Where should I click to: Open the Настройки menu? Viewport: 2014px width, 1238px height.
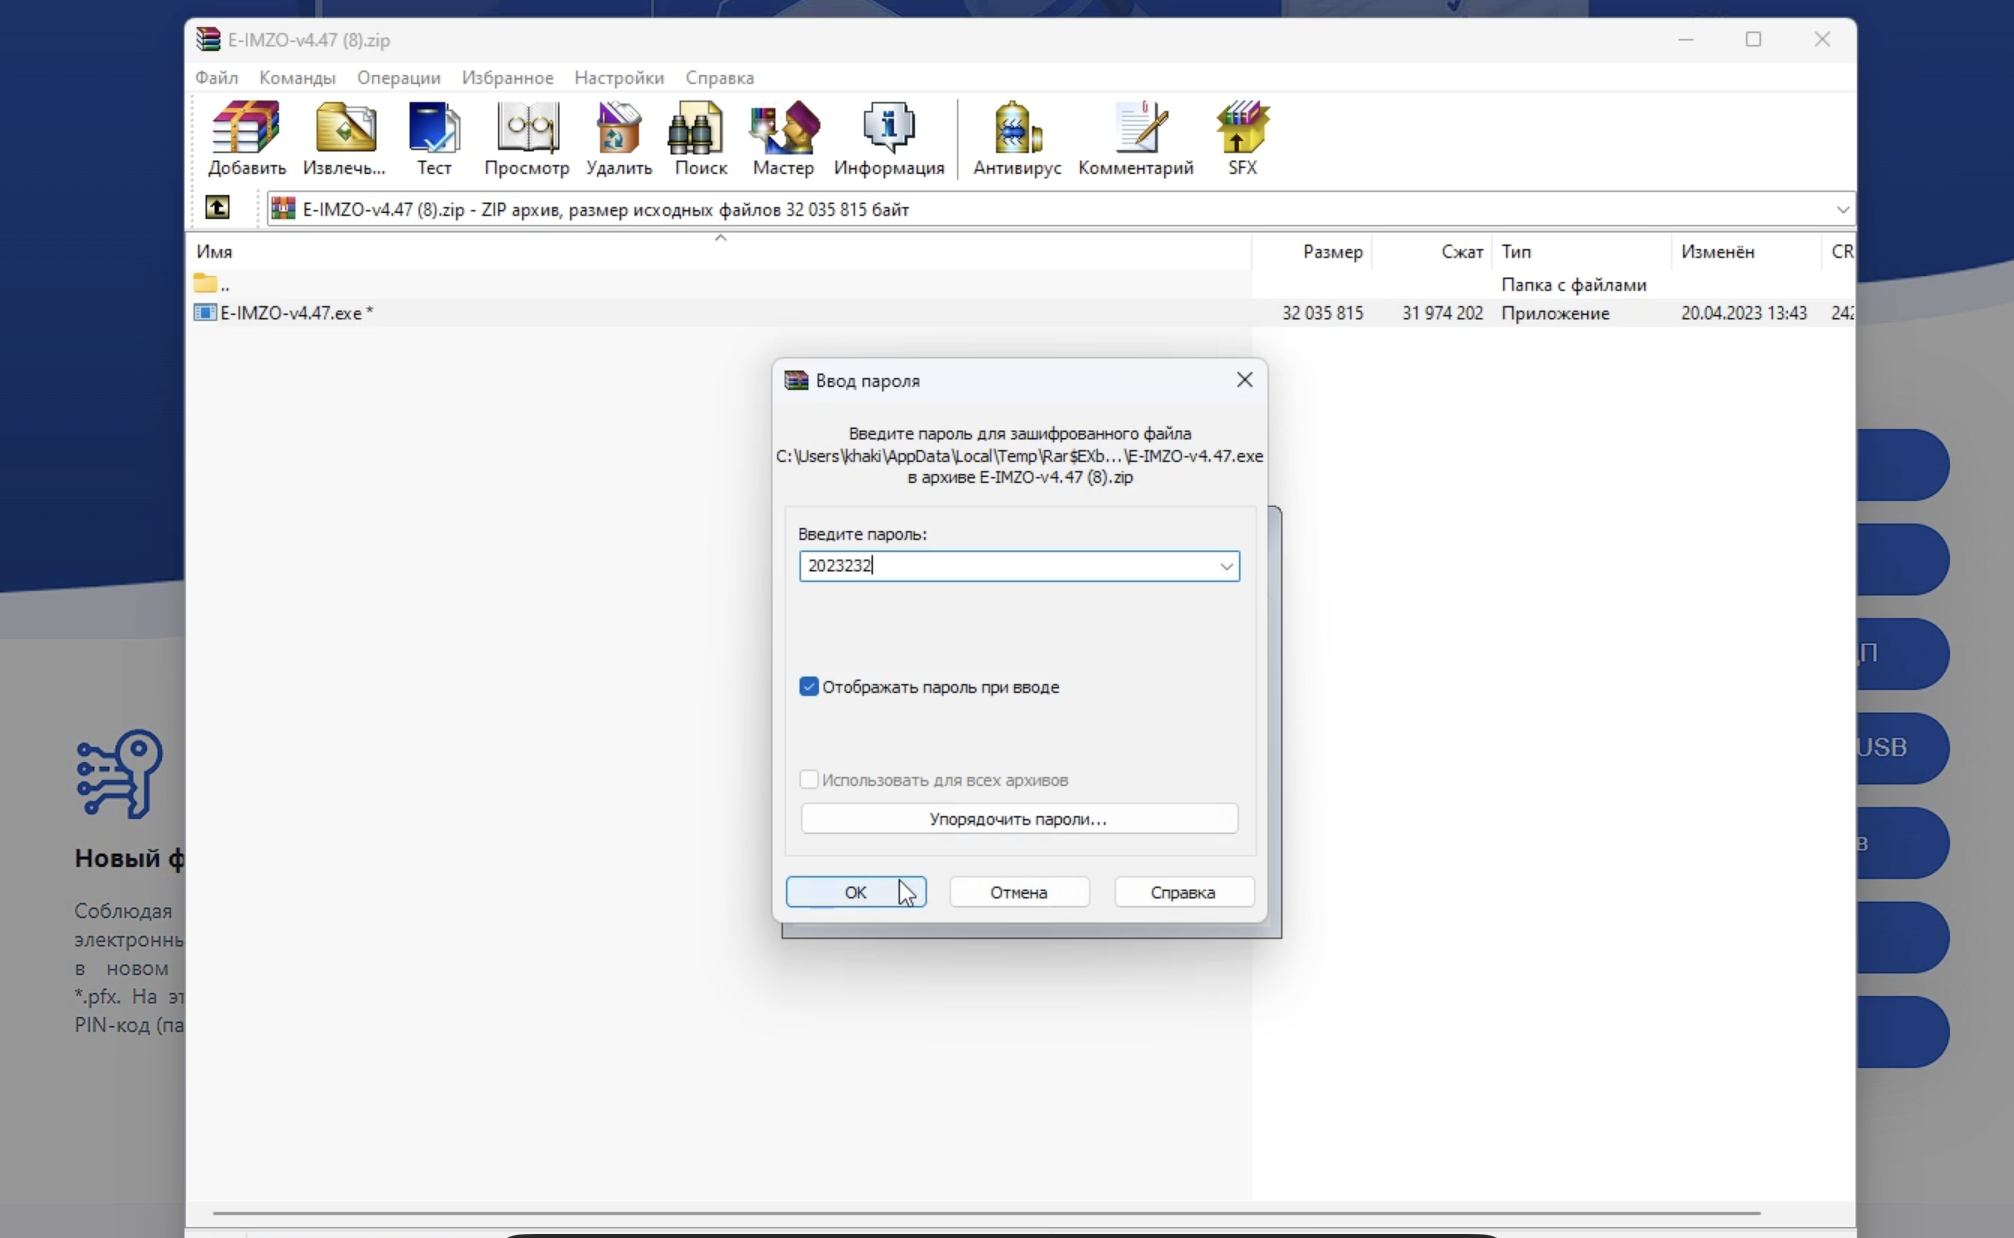[618, 78]
